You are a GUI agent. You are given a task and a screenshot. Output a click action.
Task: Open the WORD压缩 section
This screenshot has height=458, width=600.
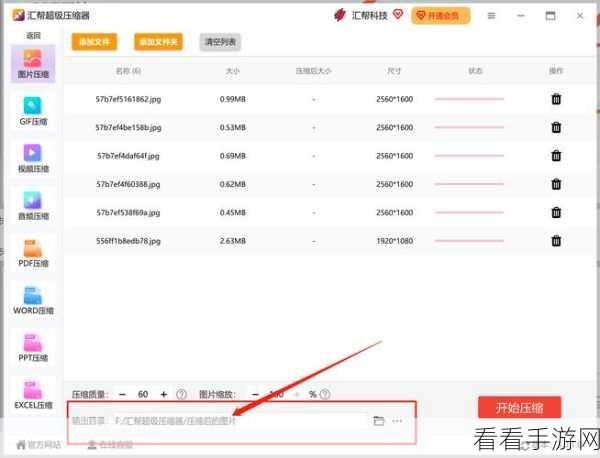click(x=33, y=300)
